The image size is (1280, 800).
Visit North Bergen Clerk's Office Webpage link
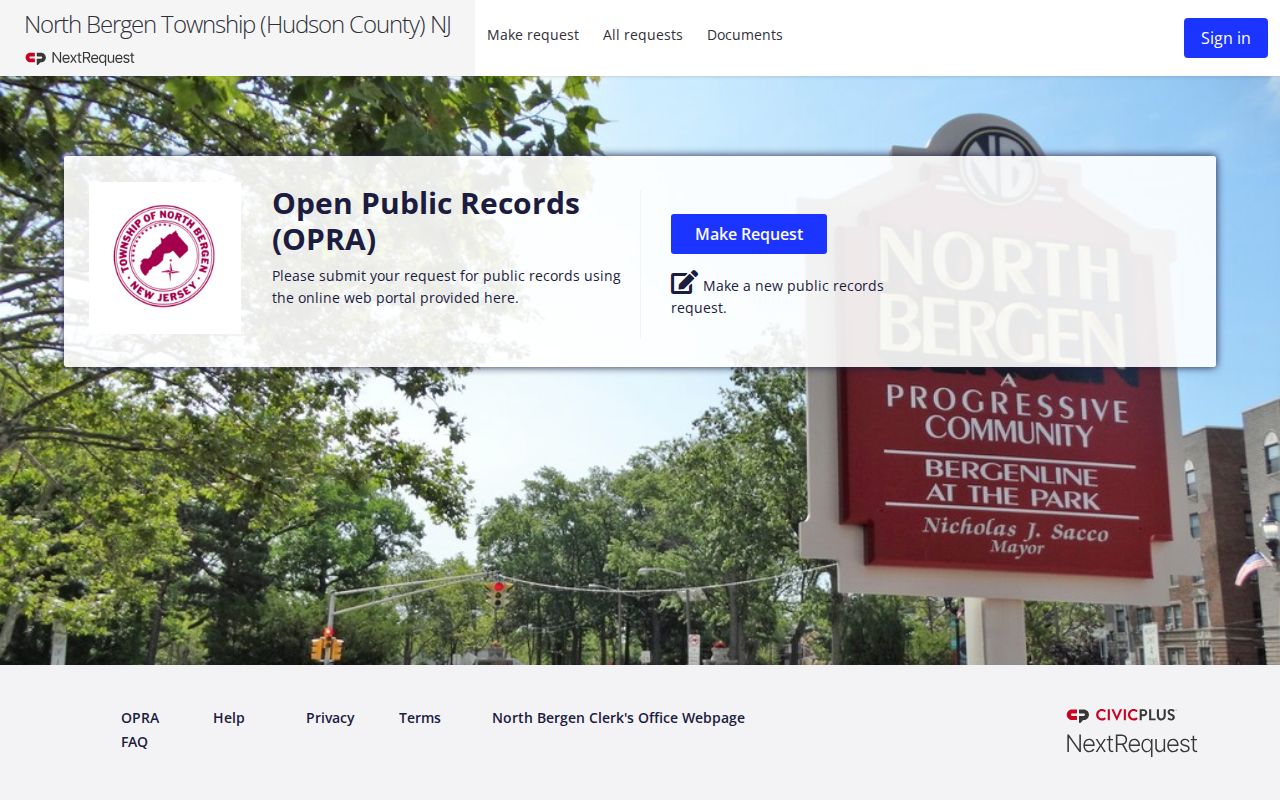point(618,718)
